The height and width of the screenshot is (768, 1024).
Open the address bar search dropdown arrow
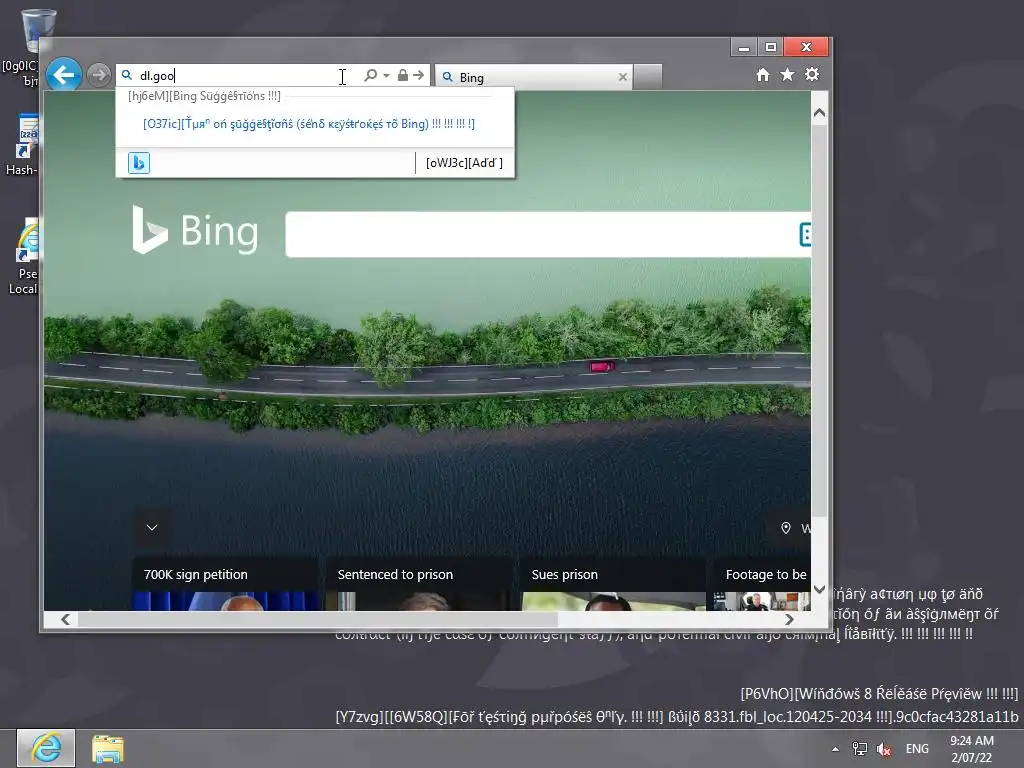click(387, 76)
